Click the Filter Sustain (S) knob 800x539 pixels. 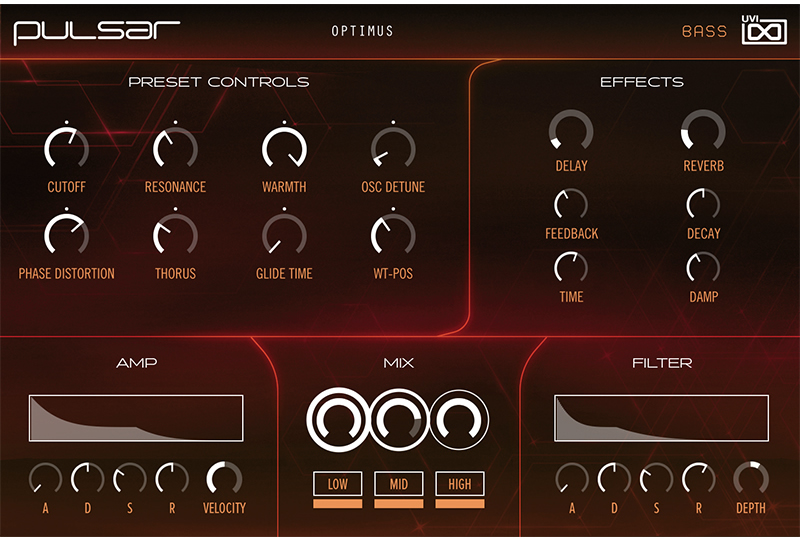click(657, 479)
